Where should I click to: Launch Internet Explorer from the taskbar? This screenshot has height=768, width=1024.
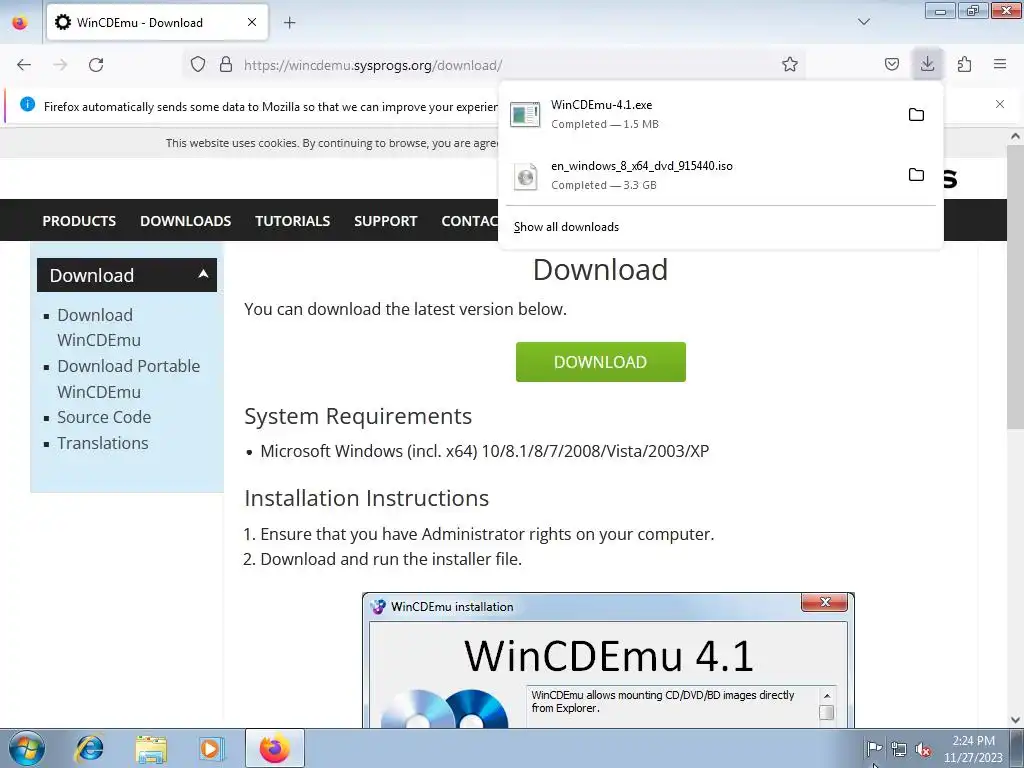point(89,748)
